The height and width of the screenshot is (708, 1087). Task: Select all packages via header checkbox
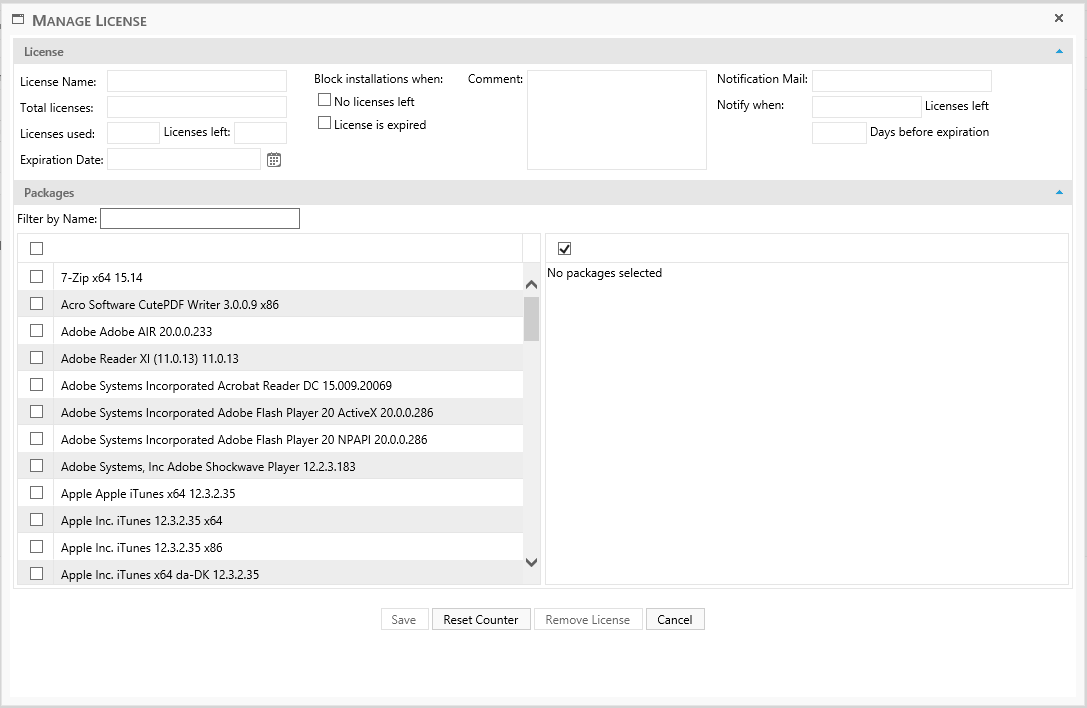(x=37, y=248)
